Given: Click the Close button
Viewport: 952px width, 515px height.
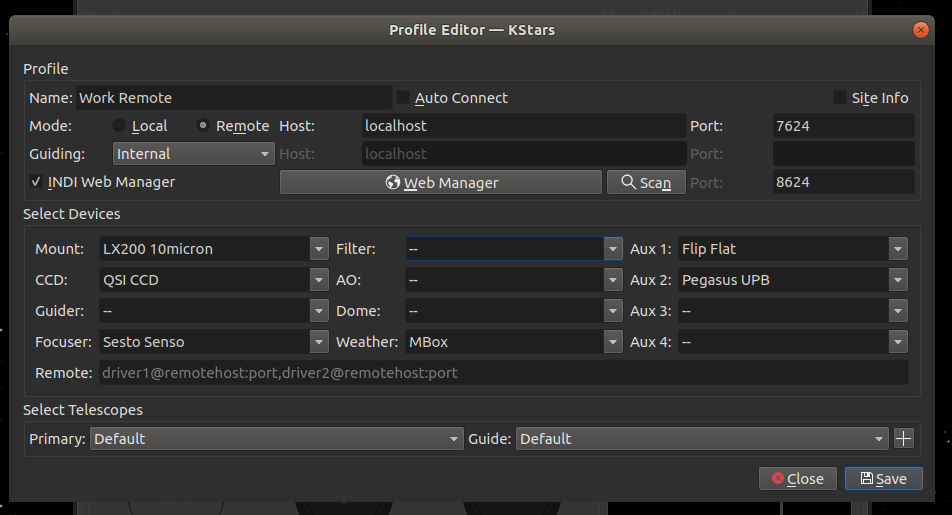Looking at the screenshot, I should 798,479.
